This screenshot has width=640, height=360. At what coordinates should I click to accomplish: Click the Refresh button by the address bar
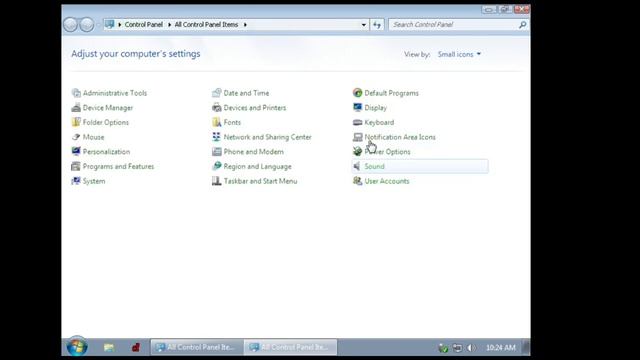tap(377, 25)
